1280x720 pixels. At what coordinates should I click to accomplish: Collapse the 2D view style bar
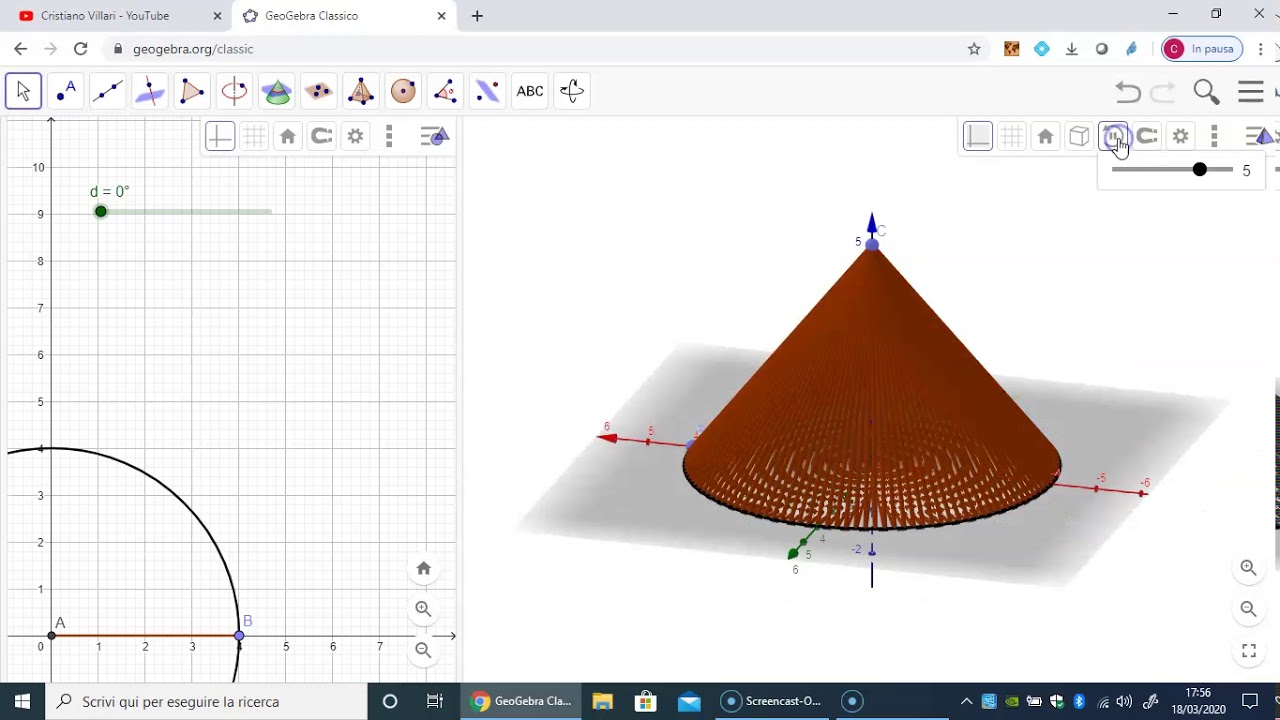pos(434,136)
